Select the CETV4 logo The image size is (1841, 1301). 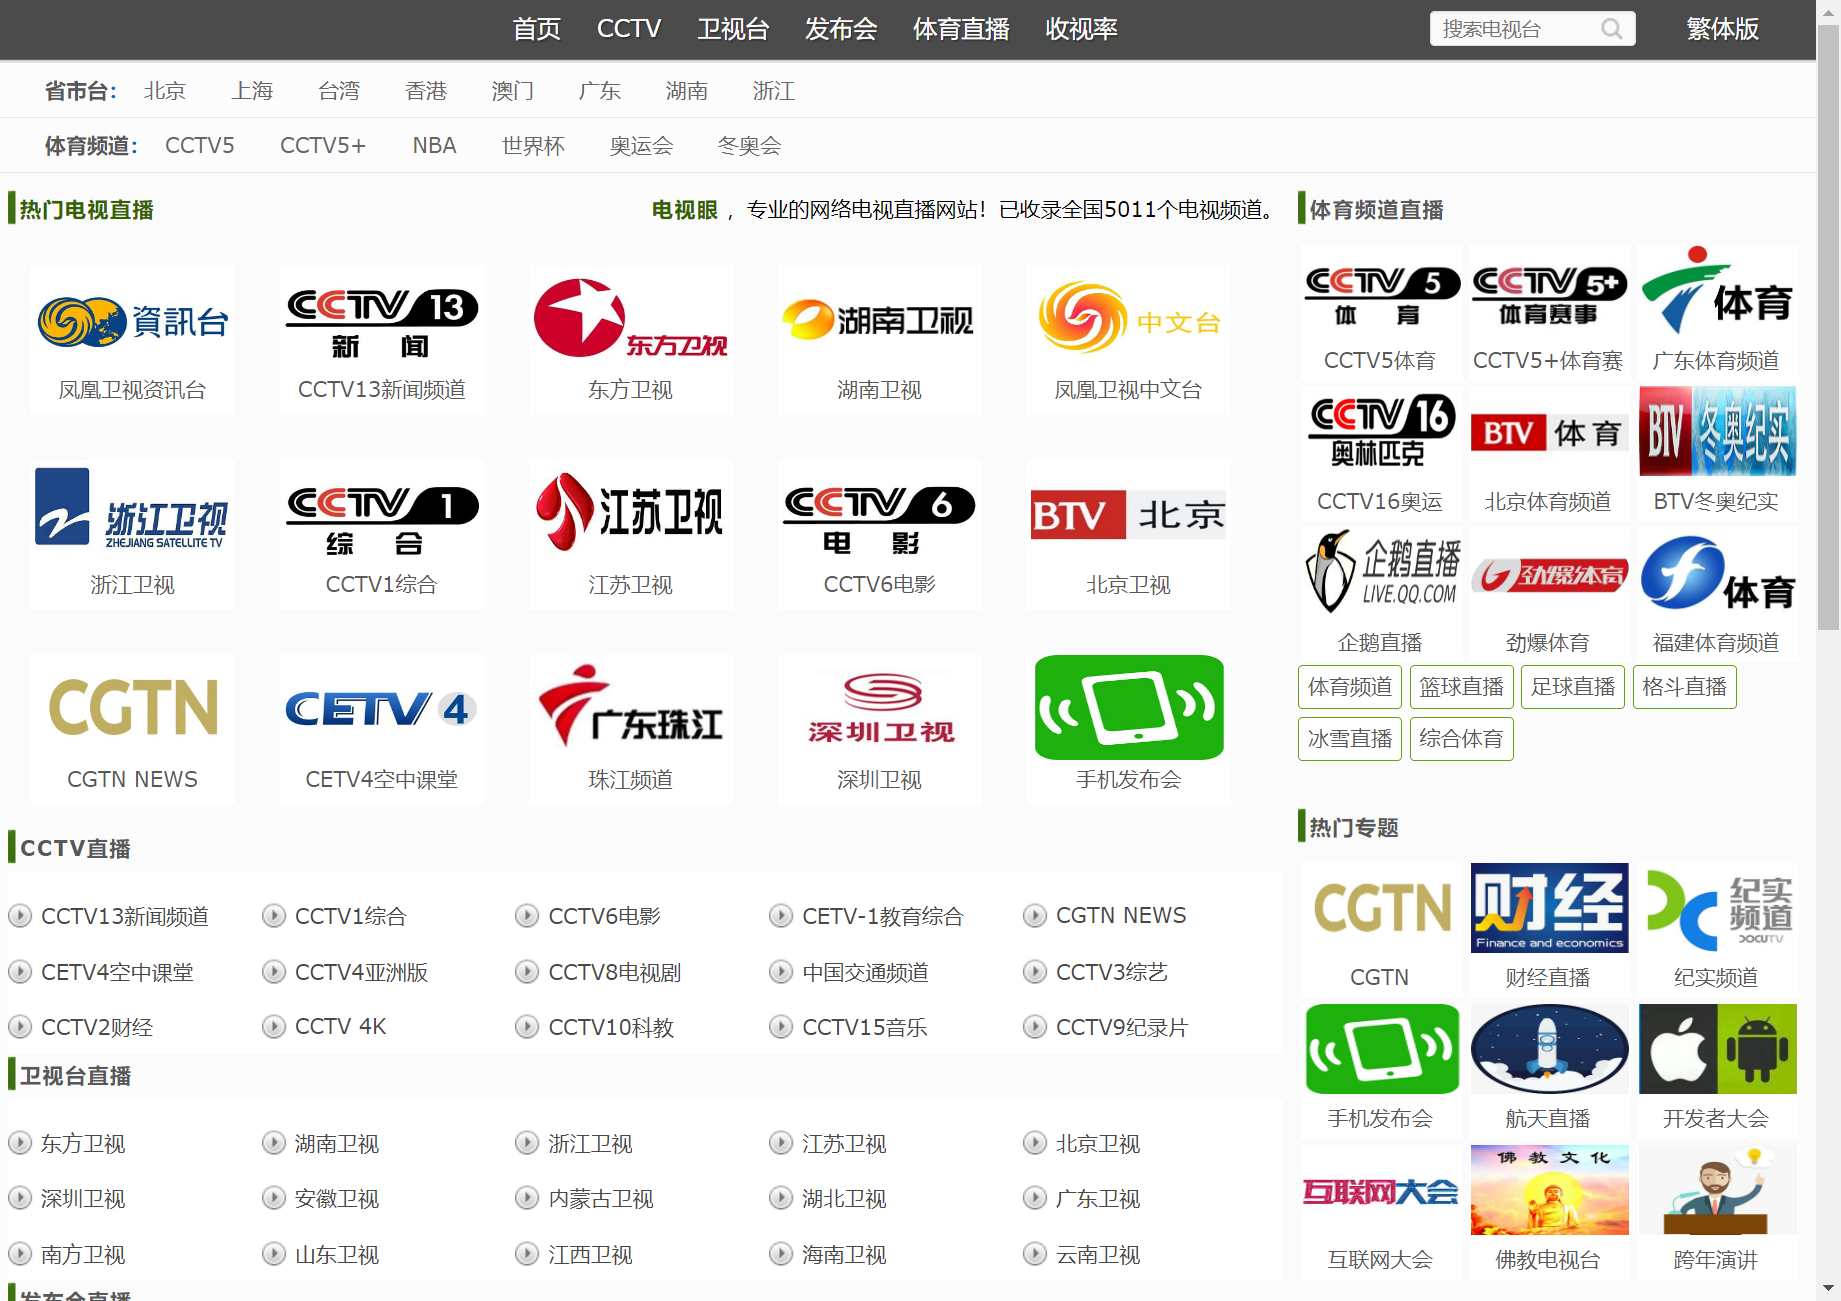tap(382, 709)
